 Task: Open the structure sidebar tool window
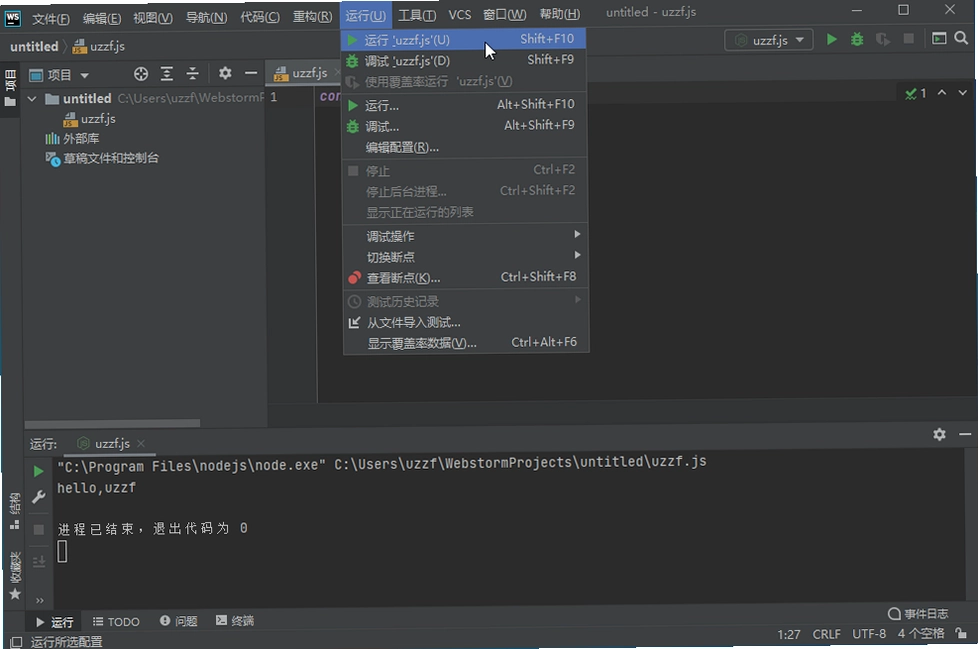14,511
